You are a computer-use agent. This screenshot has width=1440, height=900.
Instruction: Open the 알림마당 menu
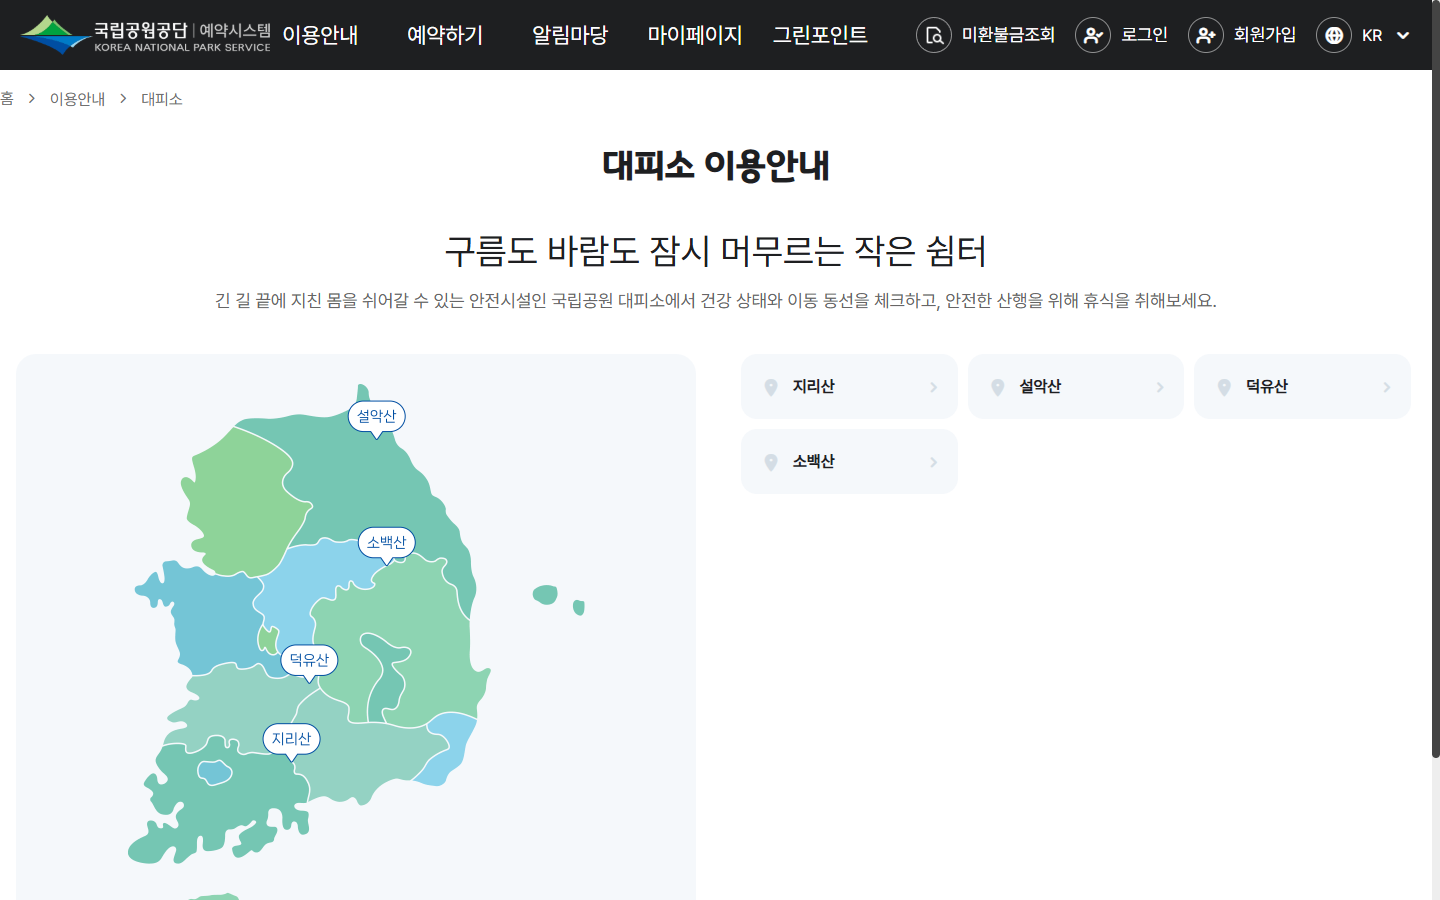coord(570,35)
